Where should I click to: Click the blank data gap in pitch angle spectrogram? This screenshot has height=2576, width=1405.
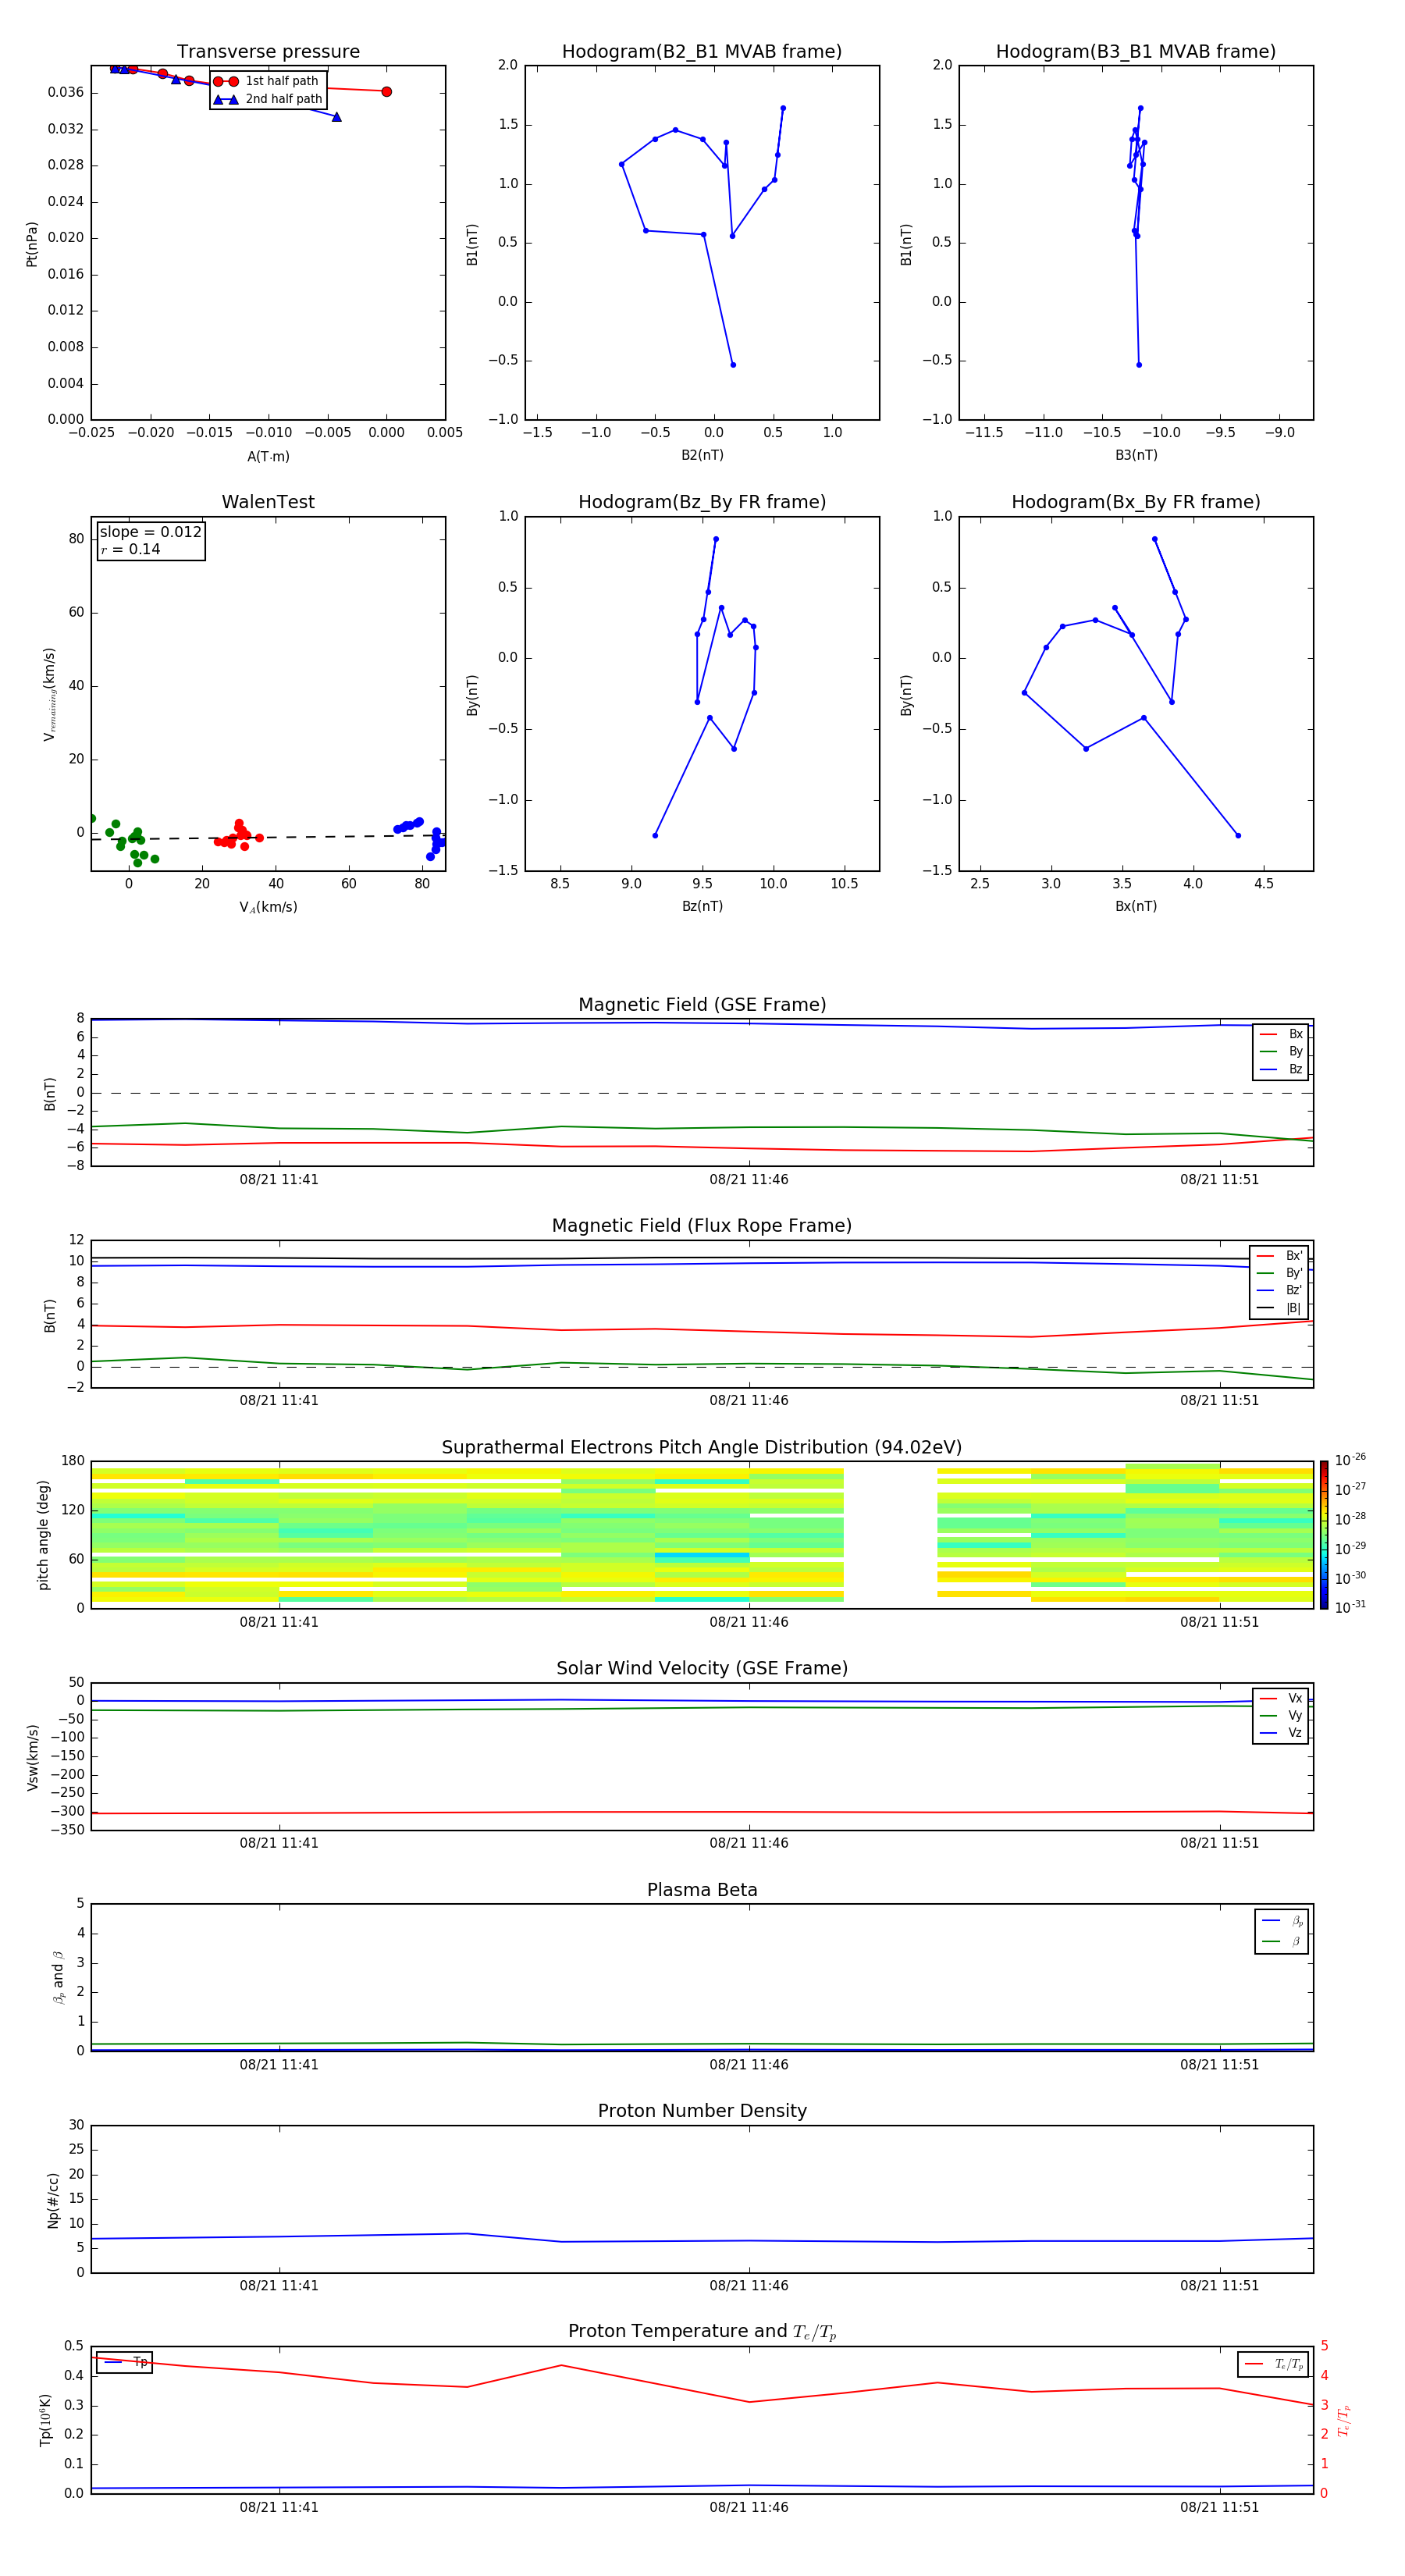(x=890, y=1535)
